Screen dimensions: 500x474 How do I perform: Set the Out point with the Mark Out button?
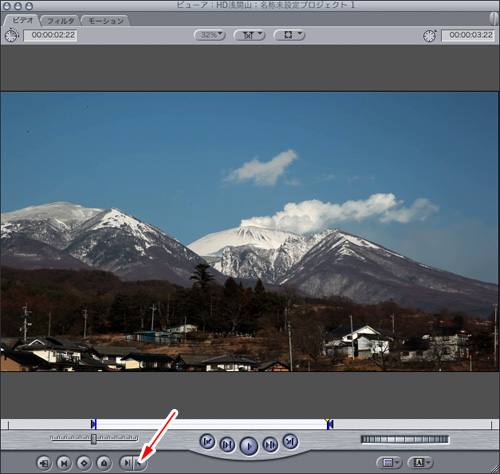(140, 463)
